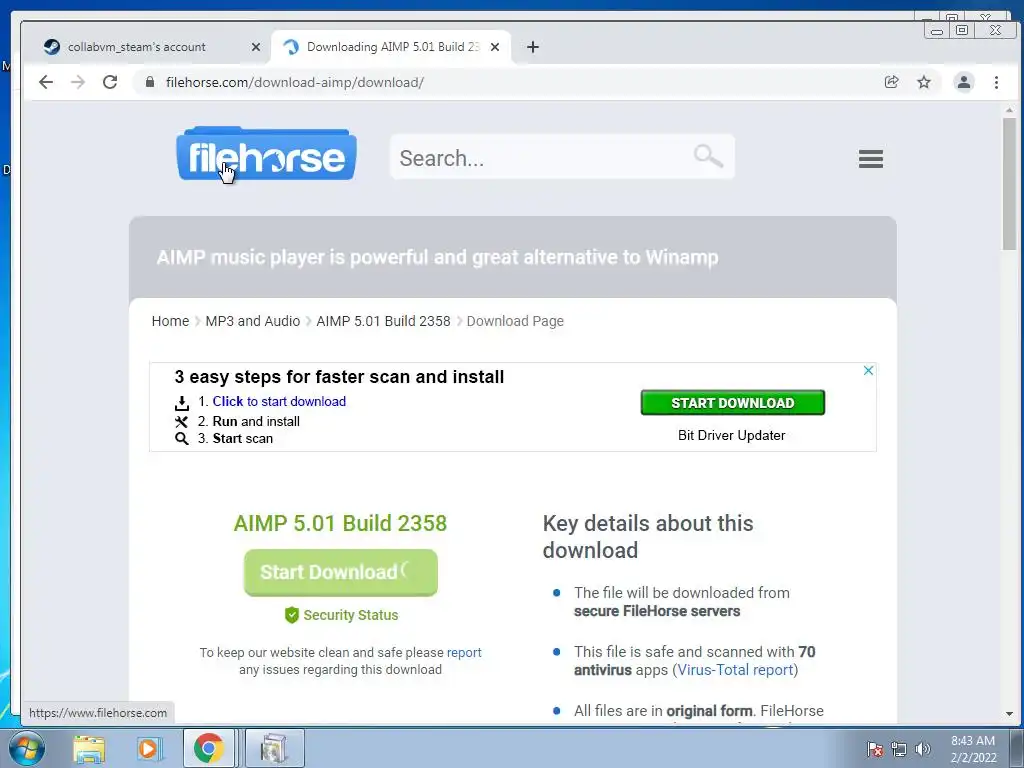The image size is (1024, 768).
Task: Click the green START DOWNLOAD ad button
Action: (733, 403)
